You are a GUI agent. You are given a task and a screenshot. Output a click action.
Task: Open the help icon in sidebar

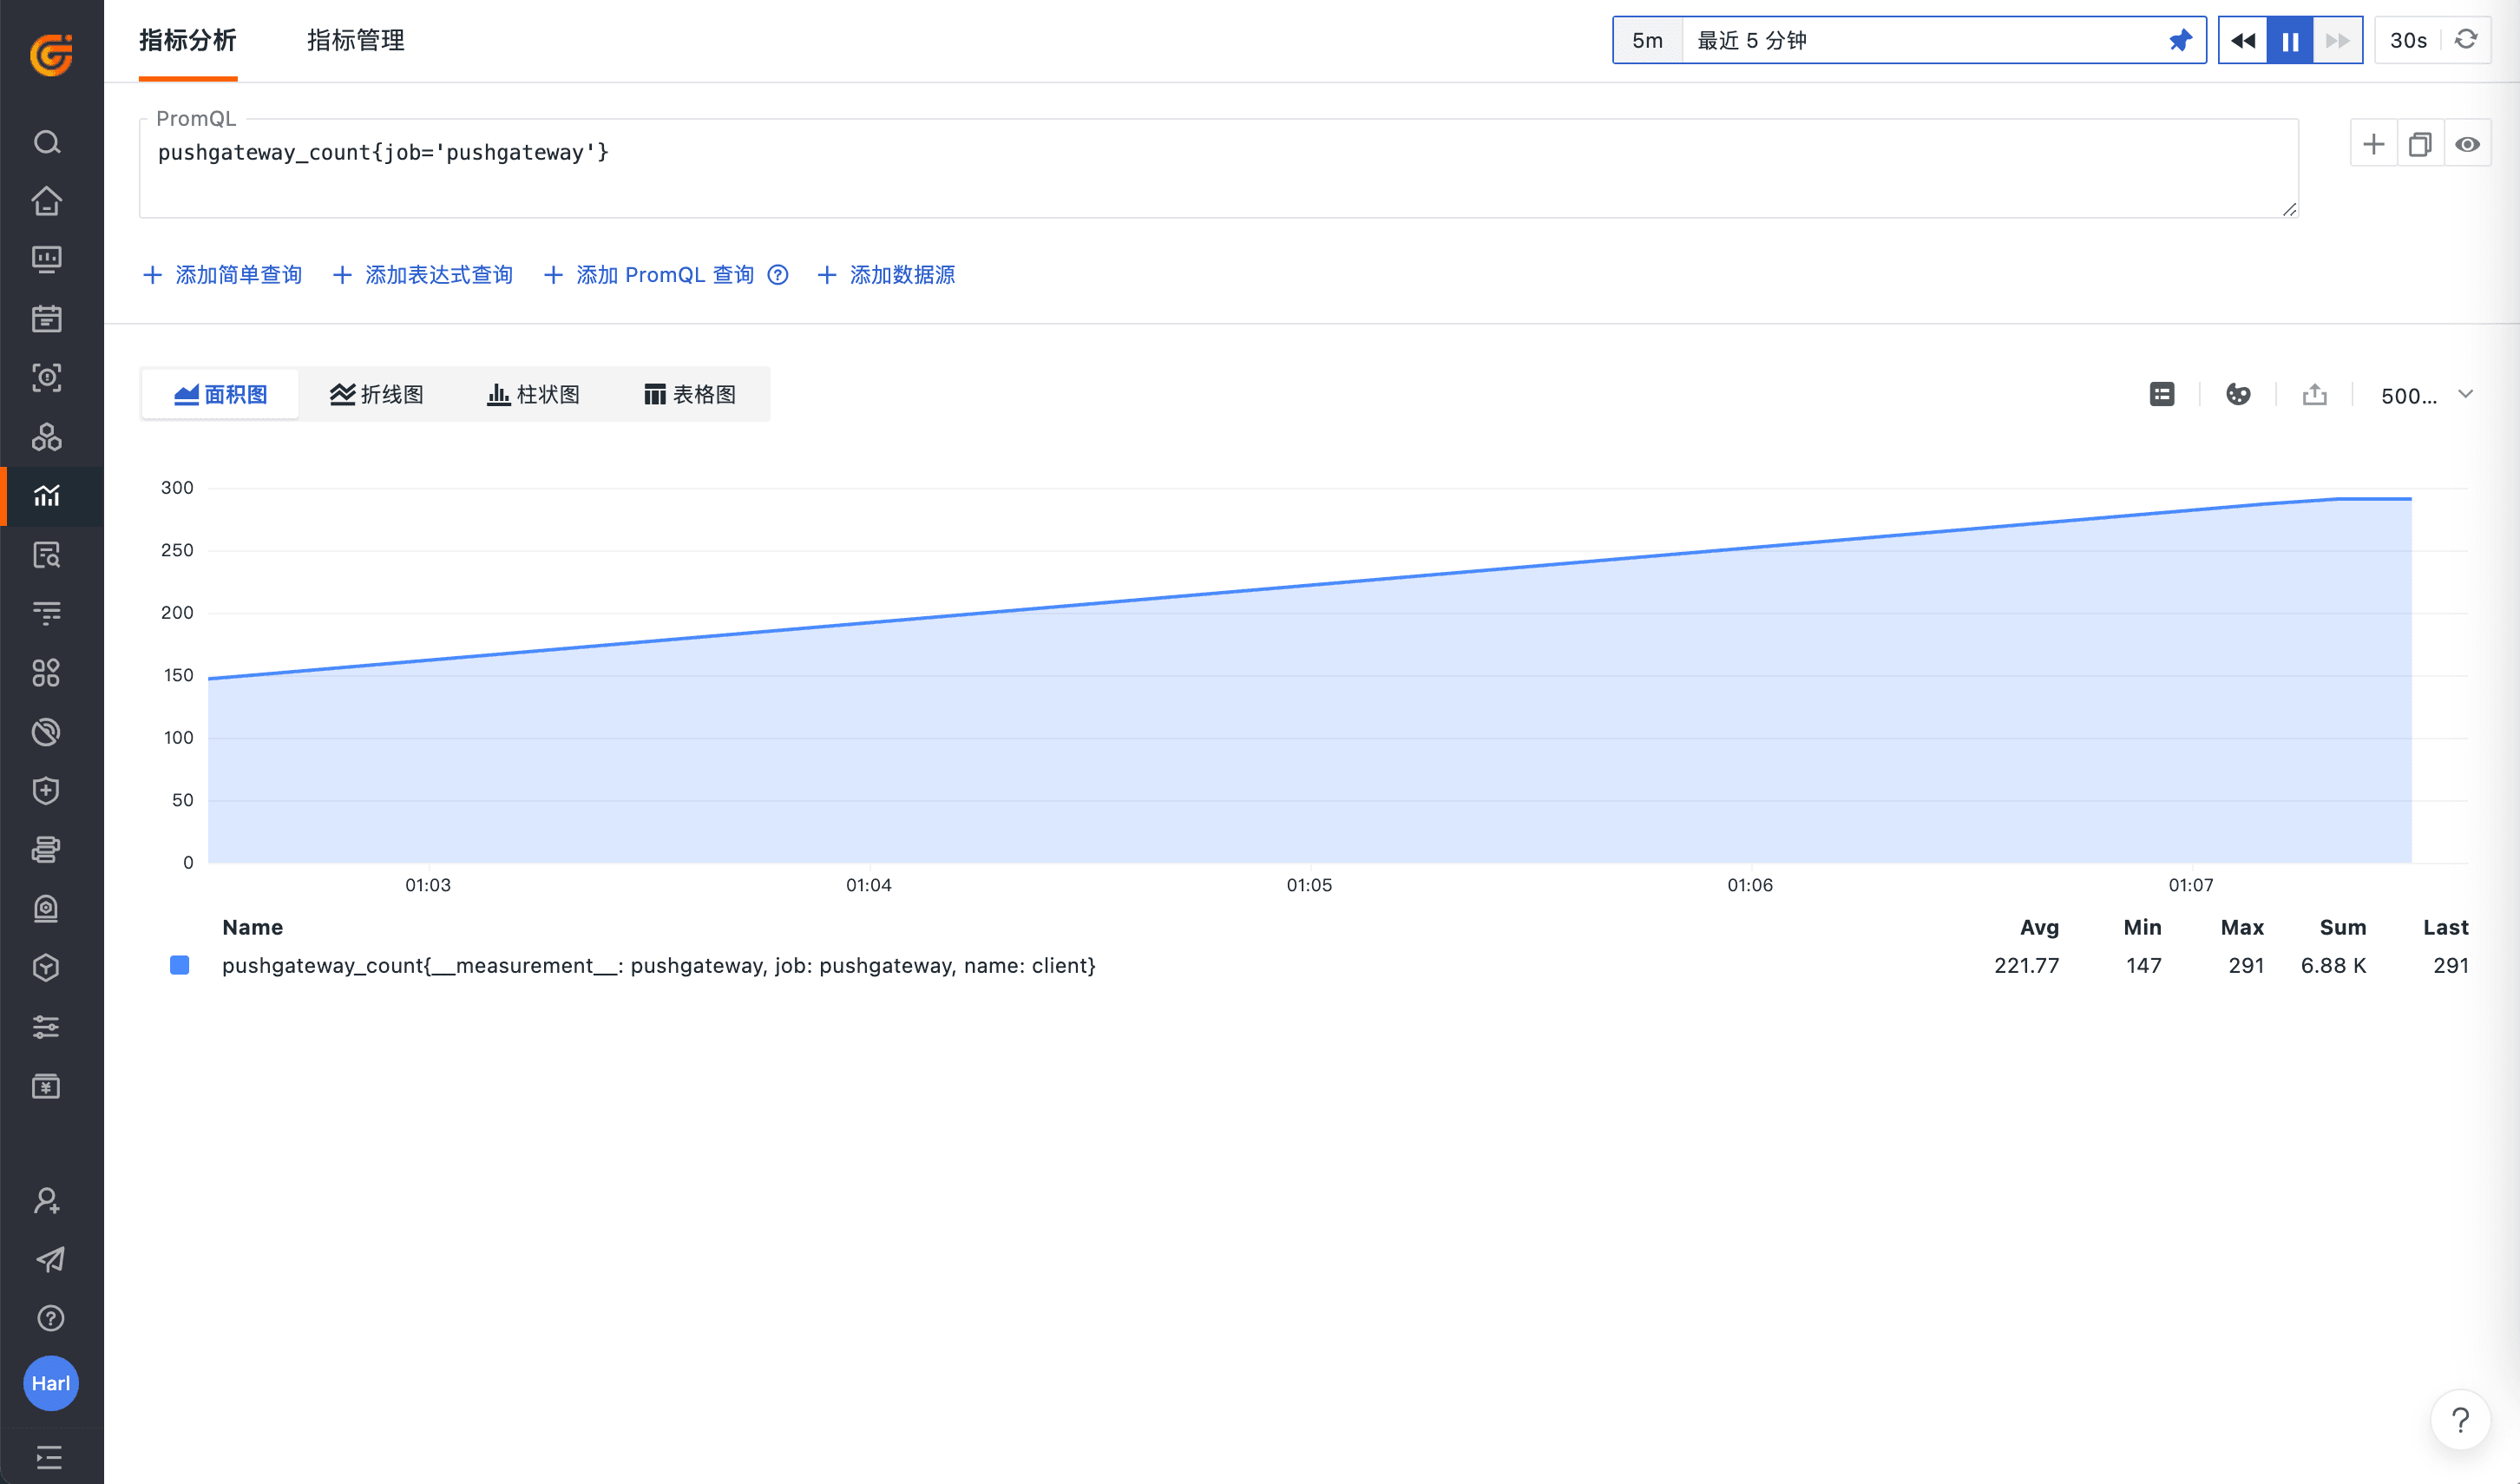pyautogui.click(x=50, y=1318)
